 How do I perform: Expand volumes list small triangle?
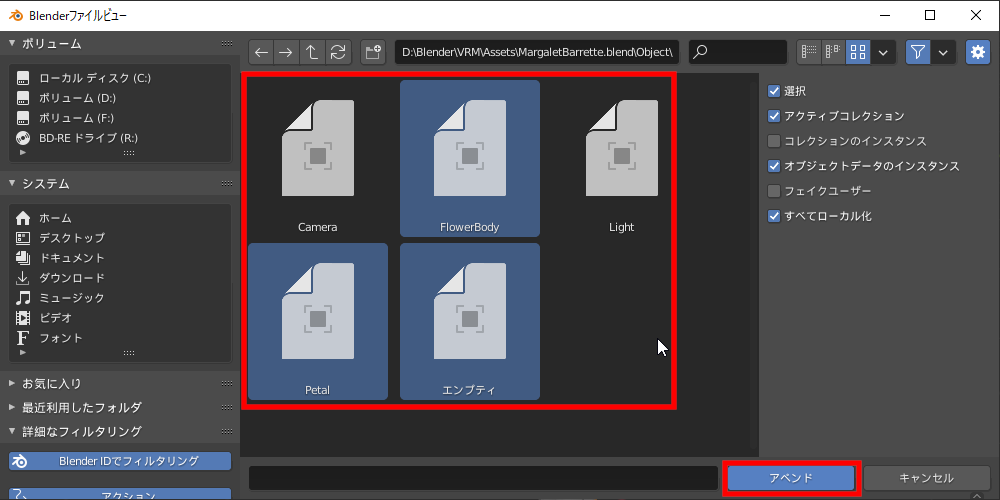point(23,153)
